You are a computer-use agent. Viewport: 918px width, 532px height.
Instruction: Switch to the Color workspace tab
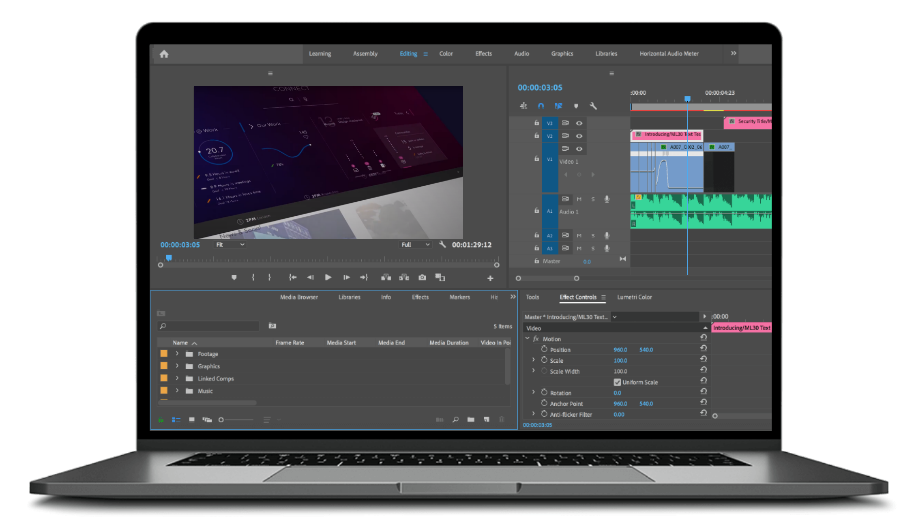(446, 54)
